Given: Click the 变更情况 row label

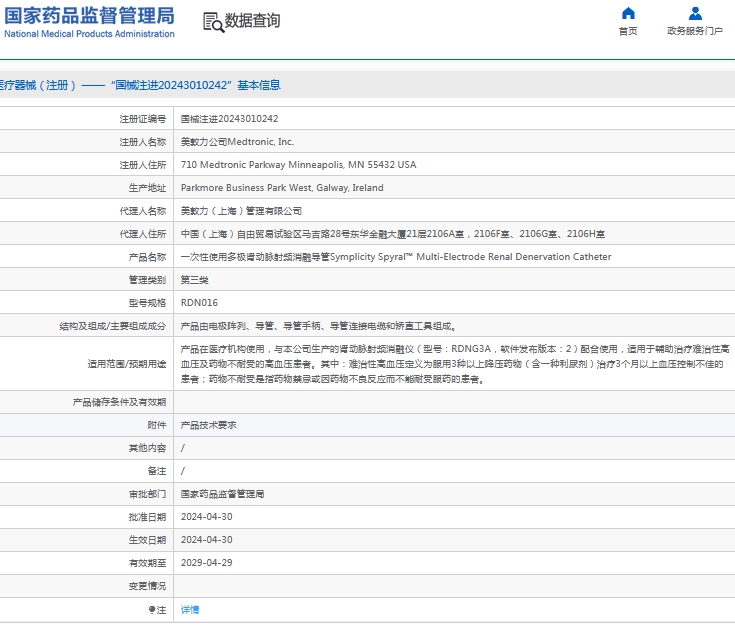Looking at the screenshot, I should 148,586.
